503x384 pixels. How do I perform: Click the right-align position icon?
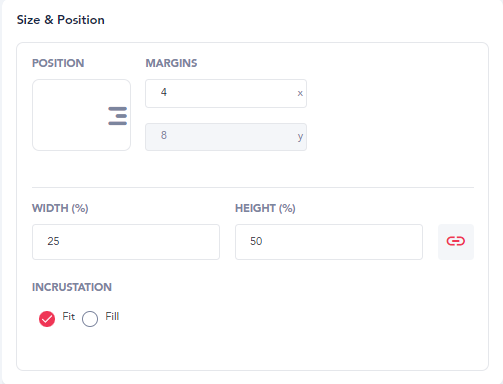pos(117,116)
